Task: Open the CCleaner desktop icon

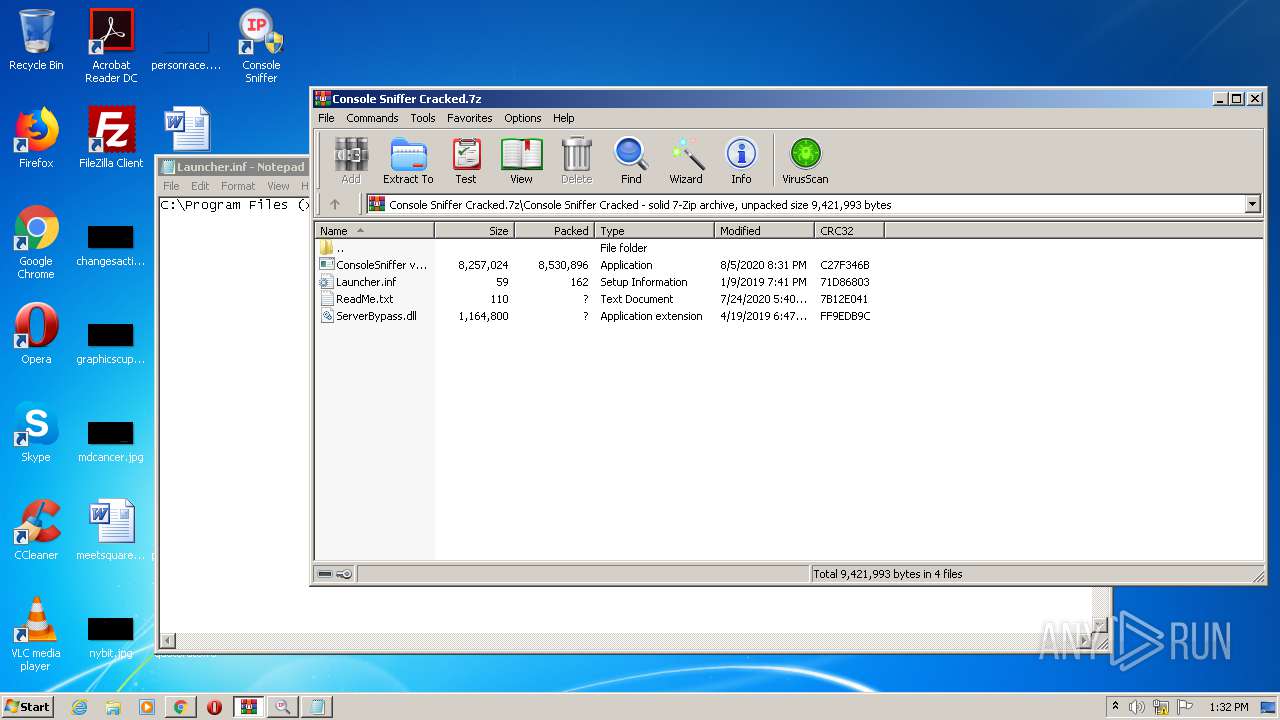Action: pyautogui.click(x=36, y=530)
